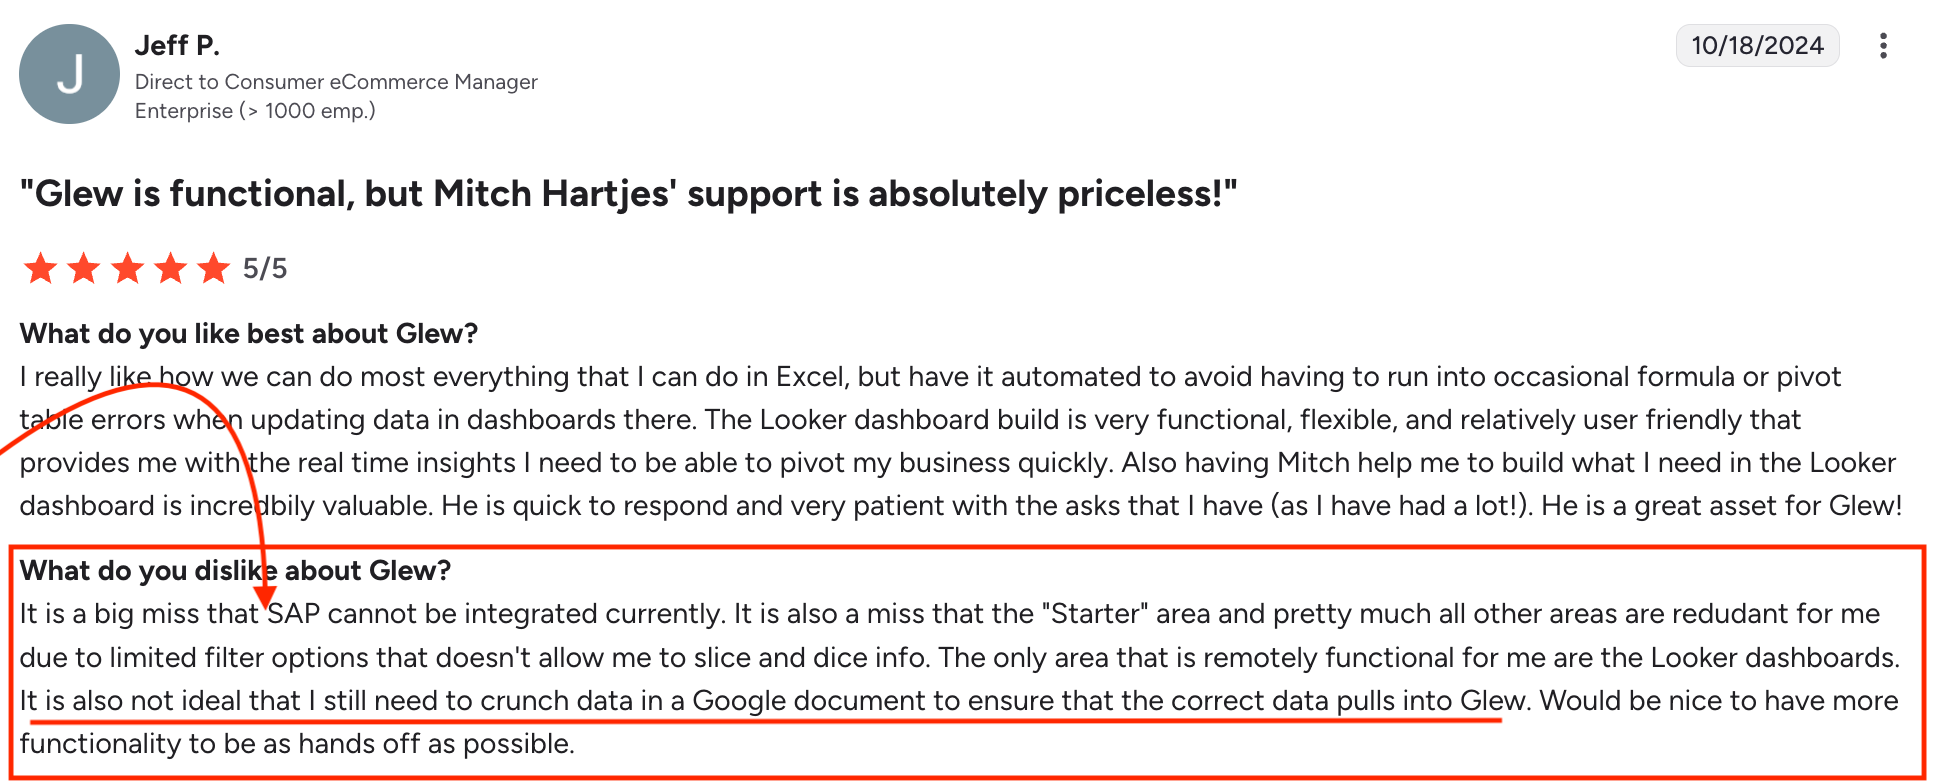Click the 'Enterprise (> 1000 emp.)' company label
Viewport: 1934px width, 783px height.
click(x=255, y=110)
